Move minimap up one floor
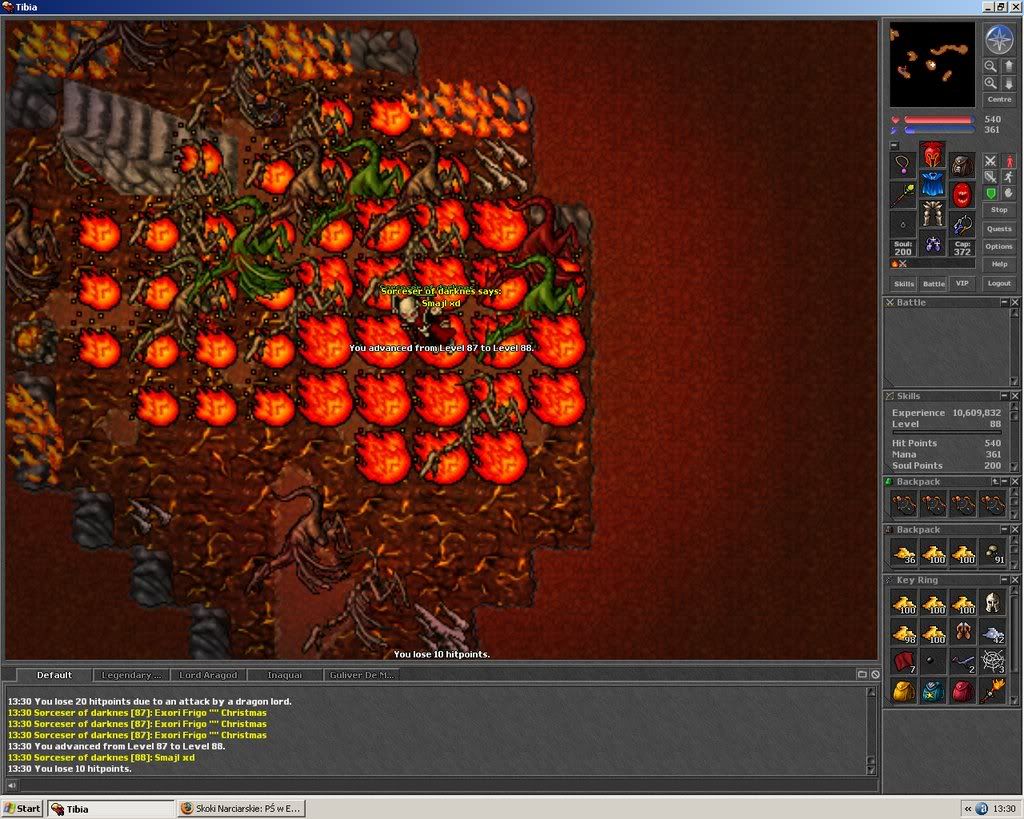1024x819 pixels. click(1008, 66)
